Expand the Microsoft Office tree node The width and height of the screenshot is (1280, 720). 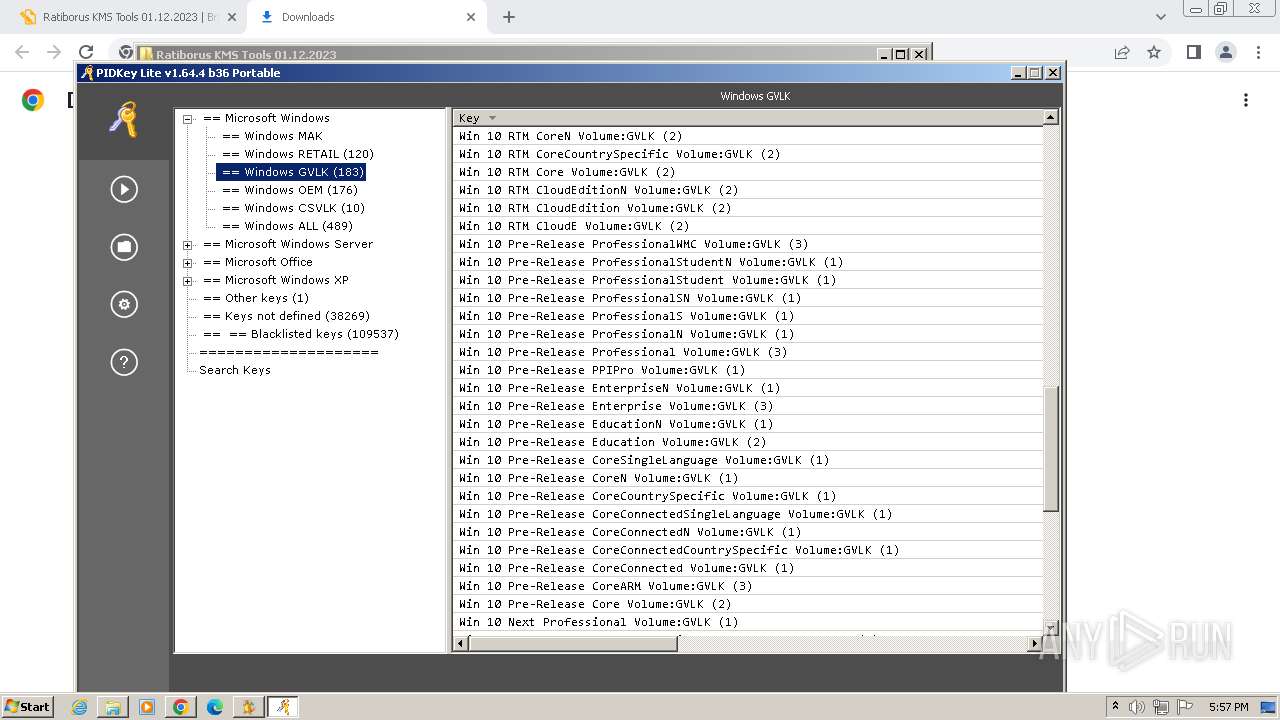tap(187, 262)
